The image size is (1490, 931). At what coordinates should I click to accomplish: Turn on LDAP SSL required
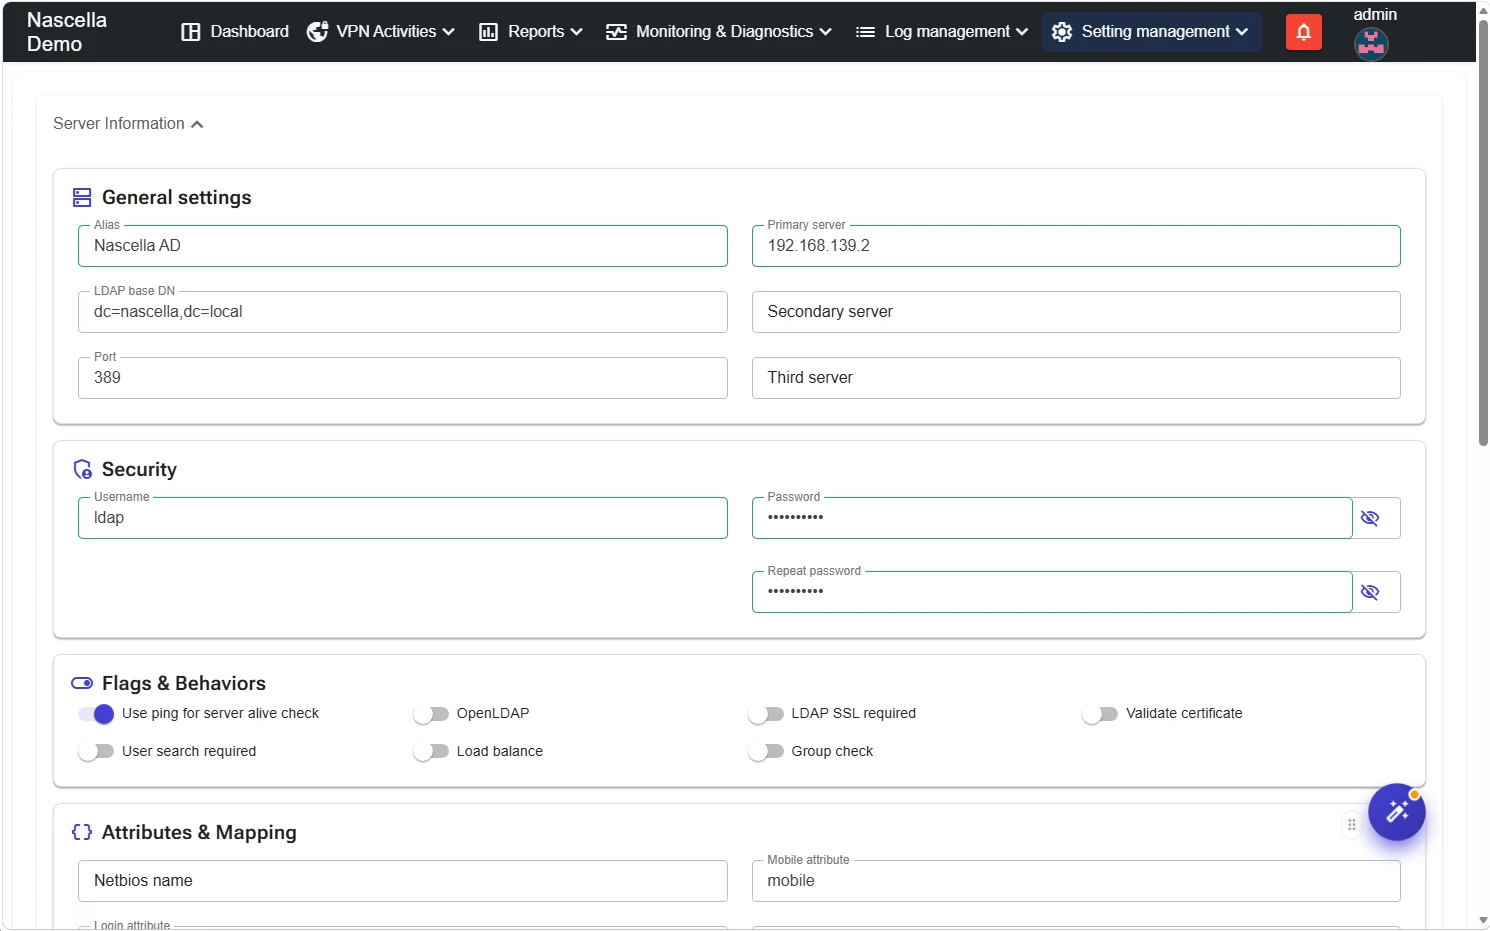pyautogui.click(x=766, y=714)
